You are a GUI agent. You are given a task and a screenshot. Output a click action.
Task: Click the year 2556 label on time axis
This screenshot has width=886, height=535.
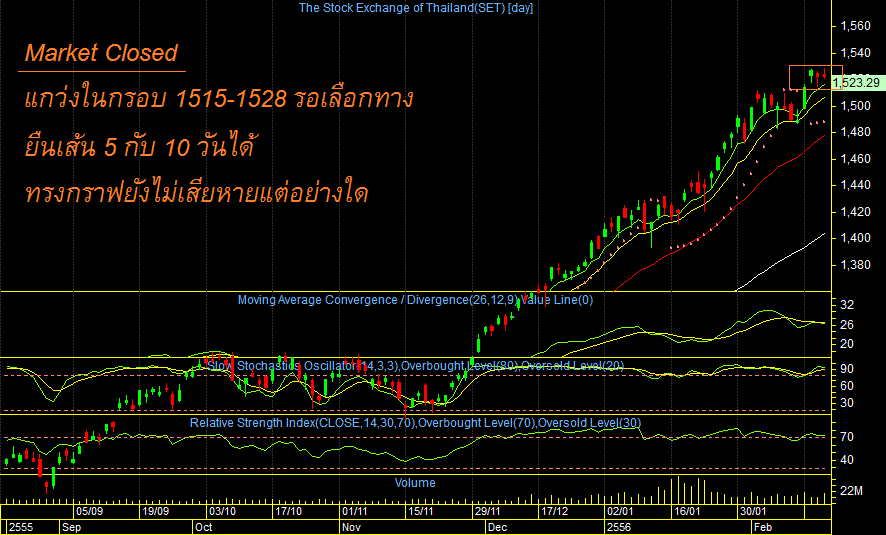click(x=619, y=527)
